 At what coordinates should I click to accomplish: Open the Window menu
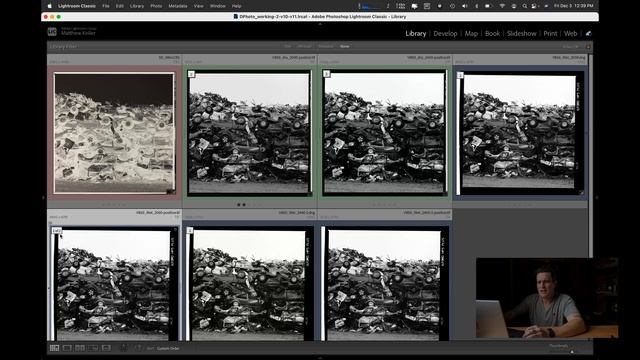[218, 6]
